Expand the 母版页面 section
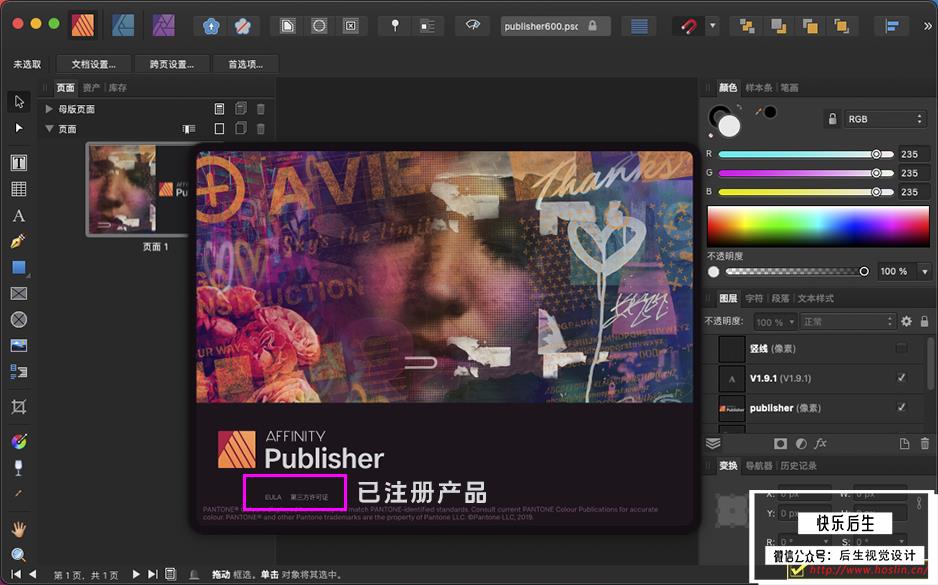 (49, 109)
